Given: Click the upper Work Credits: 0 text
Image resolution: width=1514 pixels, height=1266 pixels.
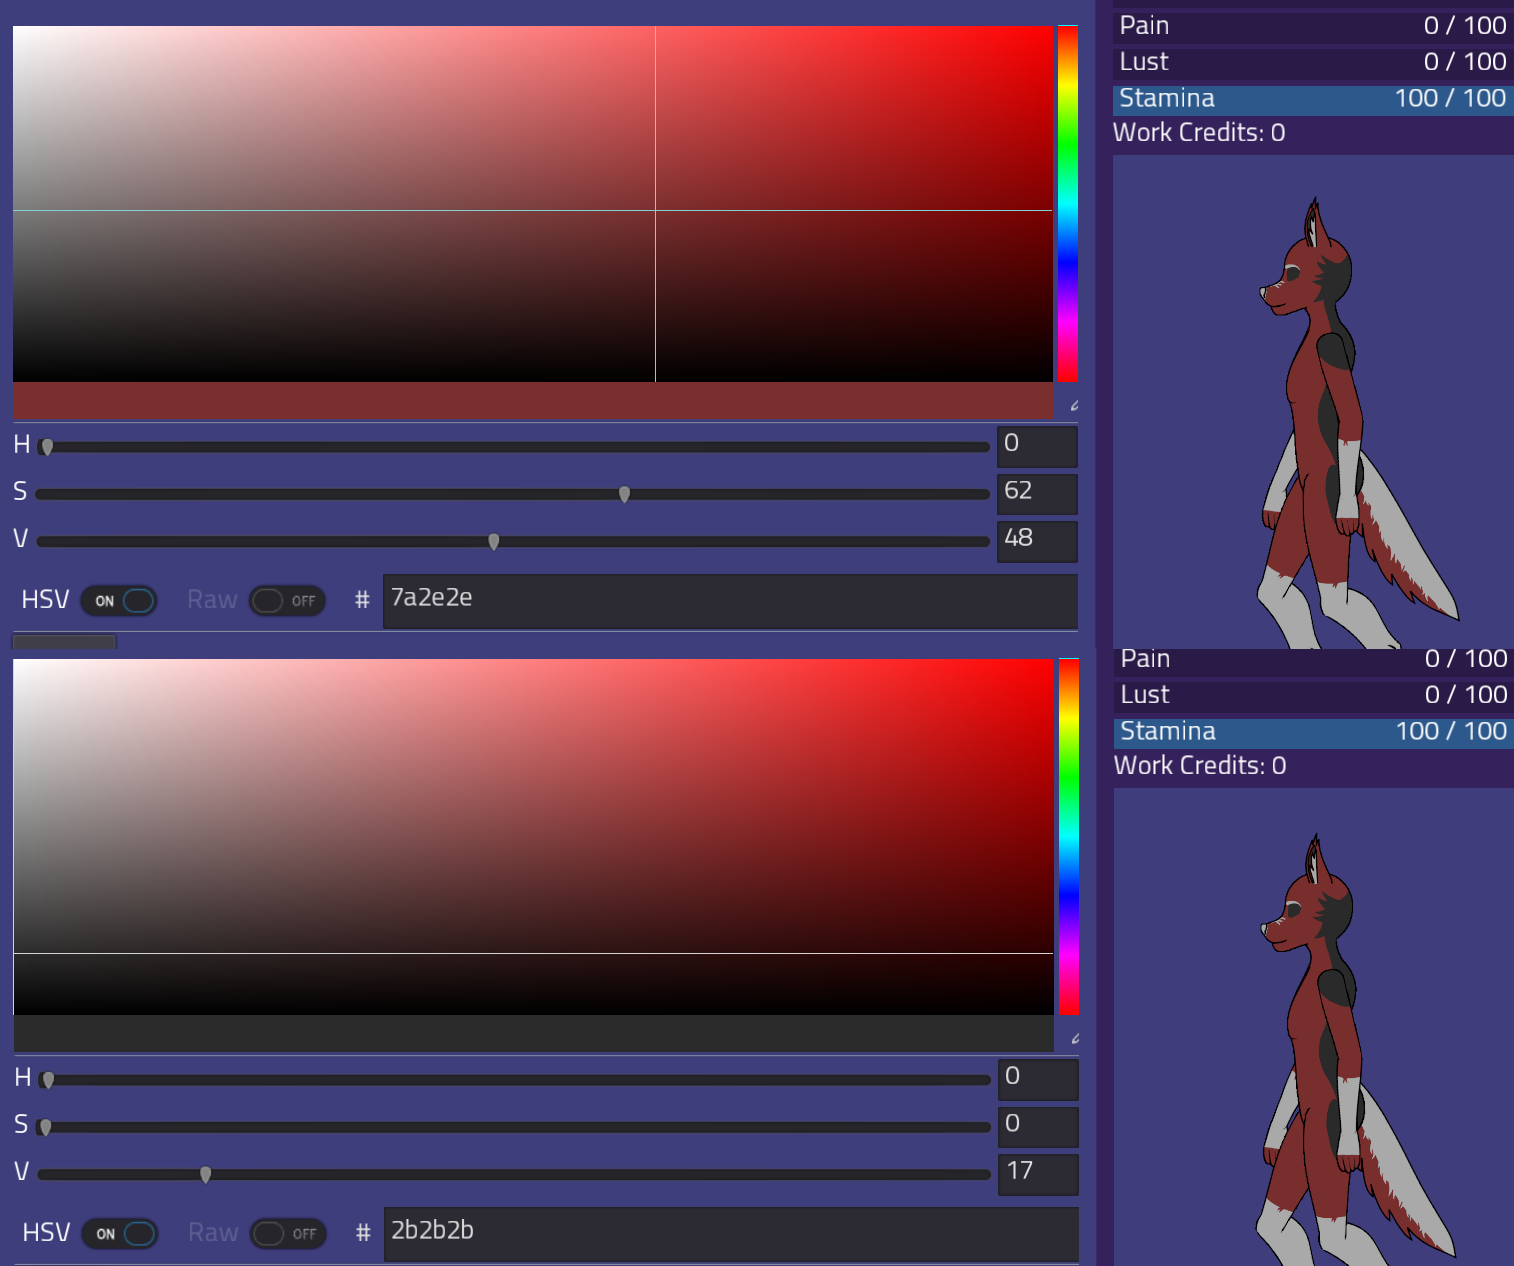Looking at the screenshot, I should [1199, 133].
